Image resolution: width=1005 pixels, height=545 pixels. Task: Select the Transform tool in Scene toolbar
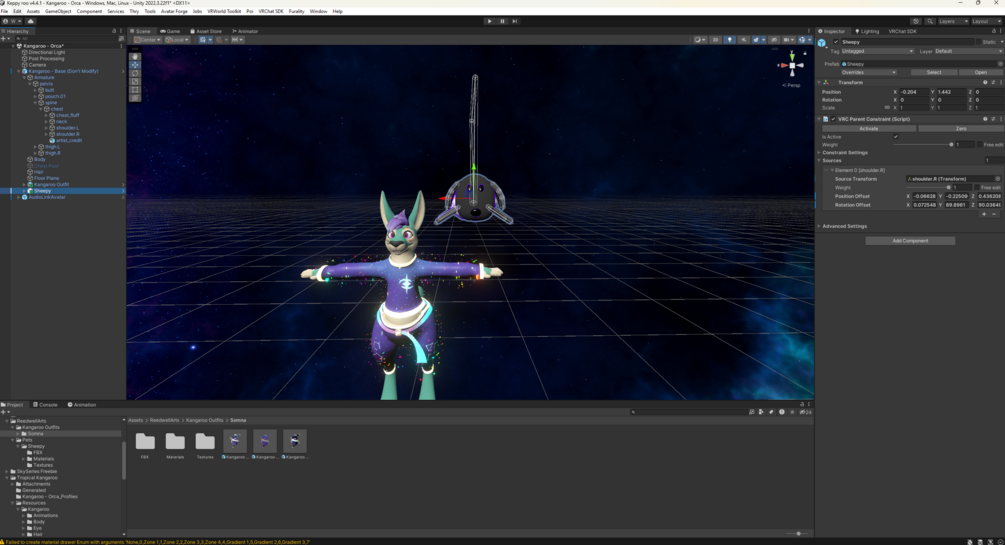point(135,98)
